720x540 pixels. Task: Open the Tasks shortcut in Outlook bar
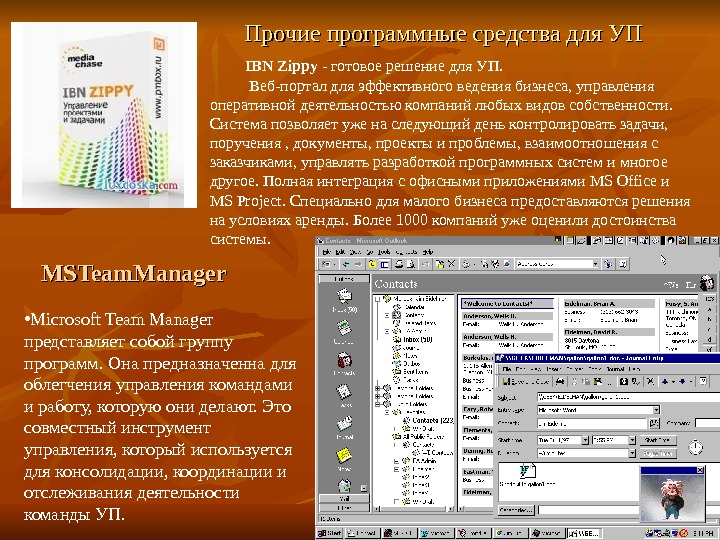tap(344, 395)
